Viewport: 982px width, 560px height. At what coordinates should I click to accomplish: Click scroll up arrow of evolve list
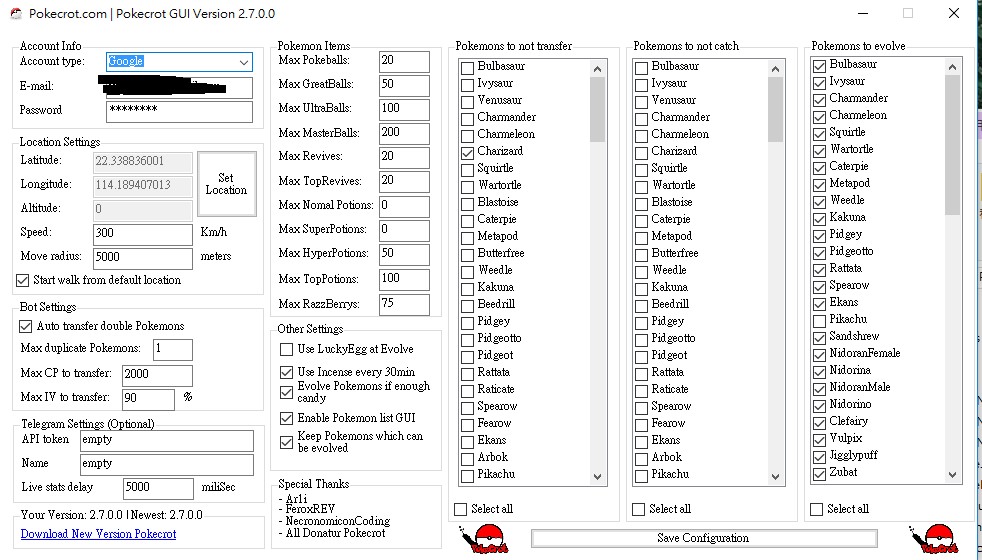[953, 66]
